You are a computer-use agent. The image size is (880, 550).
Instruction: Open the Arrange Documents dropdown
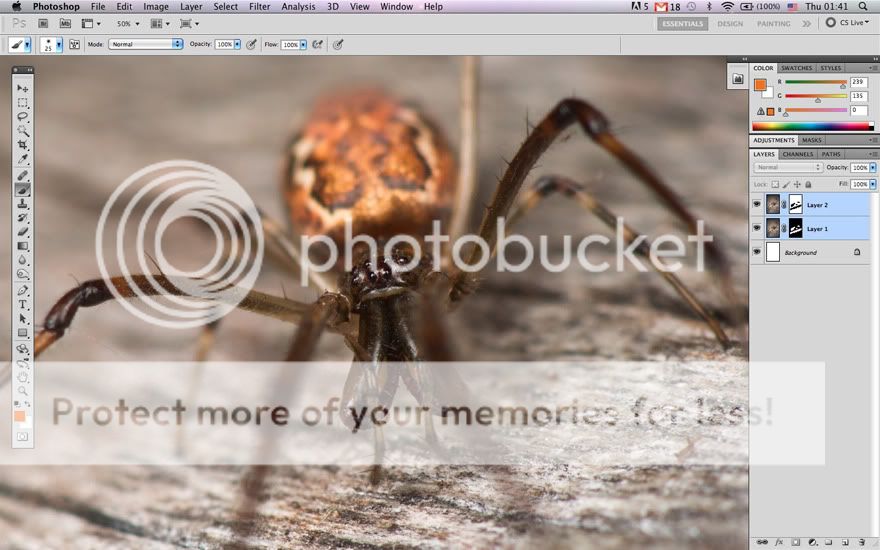point(159,24)
